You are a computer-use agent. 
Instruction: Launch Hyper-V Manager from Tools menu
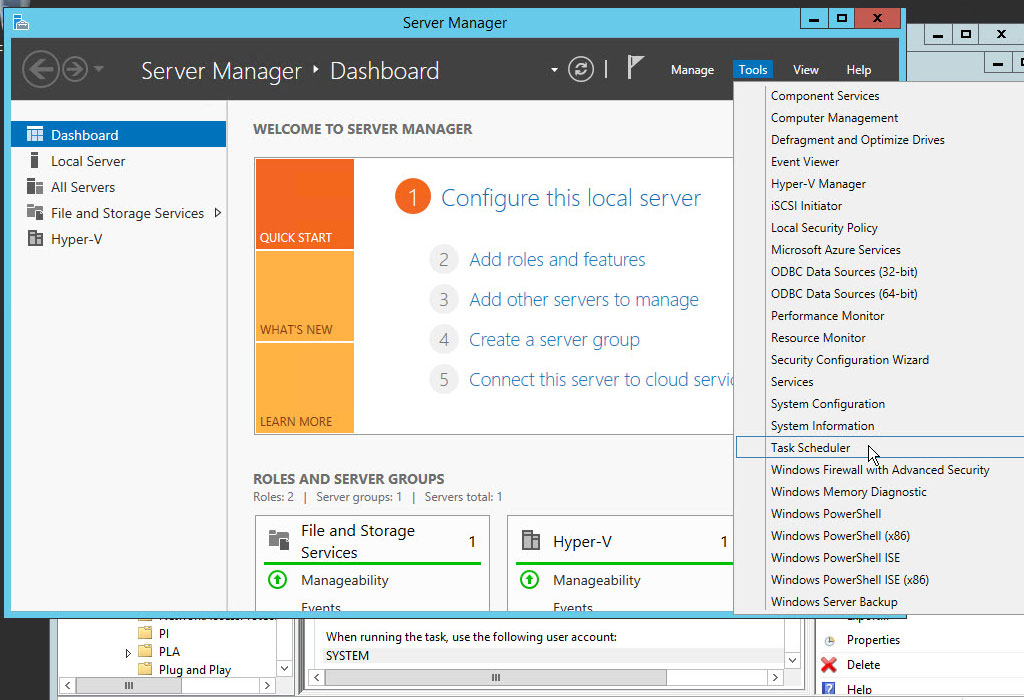pos(818,184)
